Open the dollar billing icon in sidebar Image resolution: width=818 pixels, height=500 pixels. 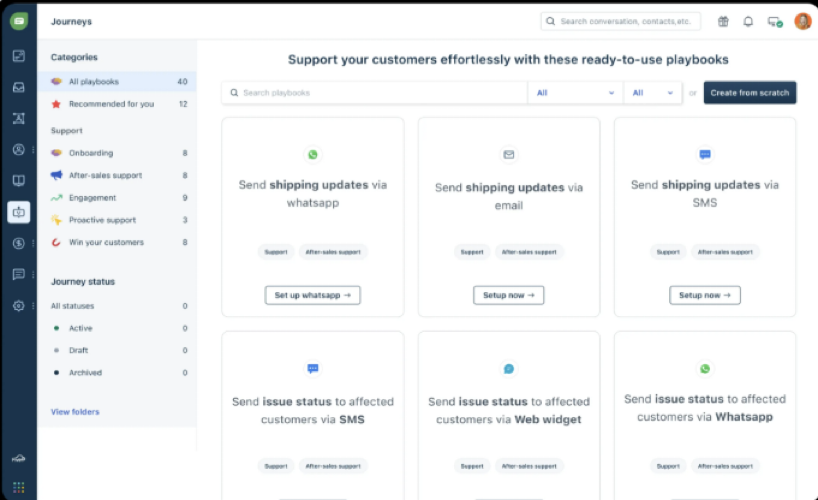[x=19, y=243]
